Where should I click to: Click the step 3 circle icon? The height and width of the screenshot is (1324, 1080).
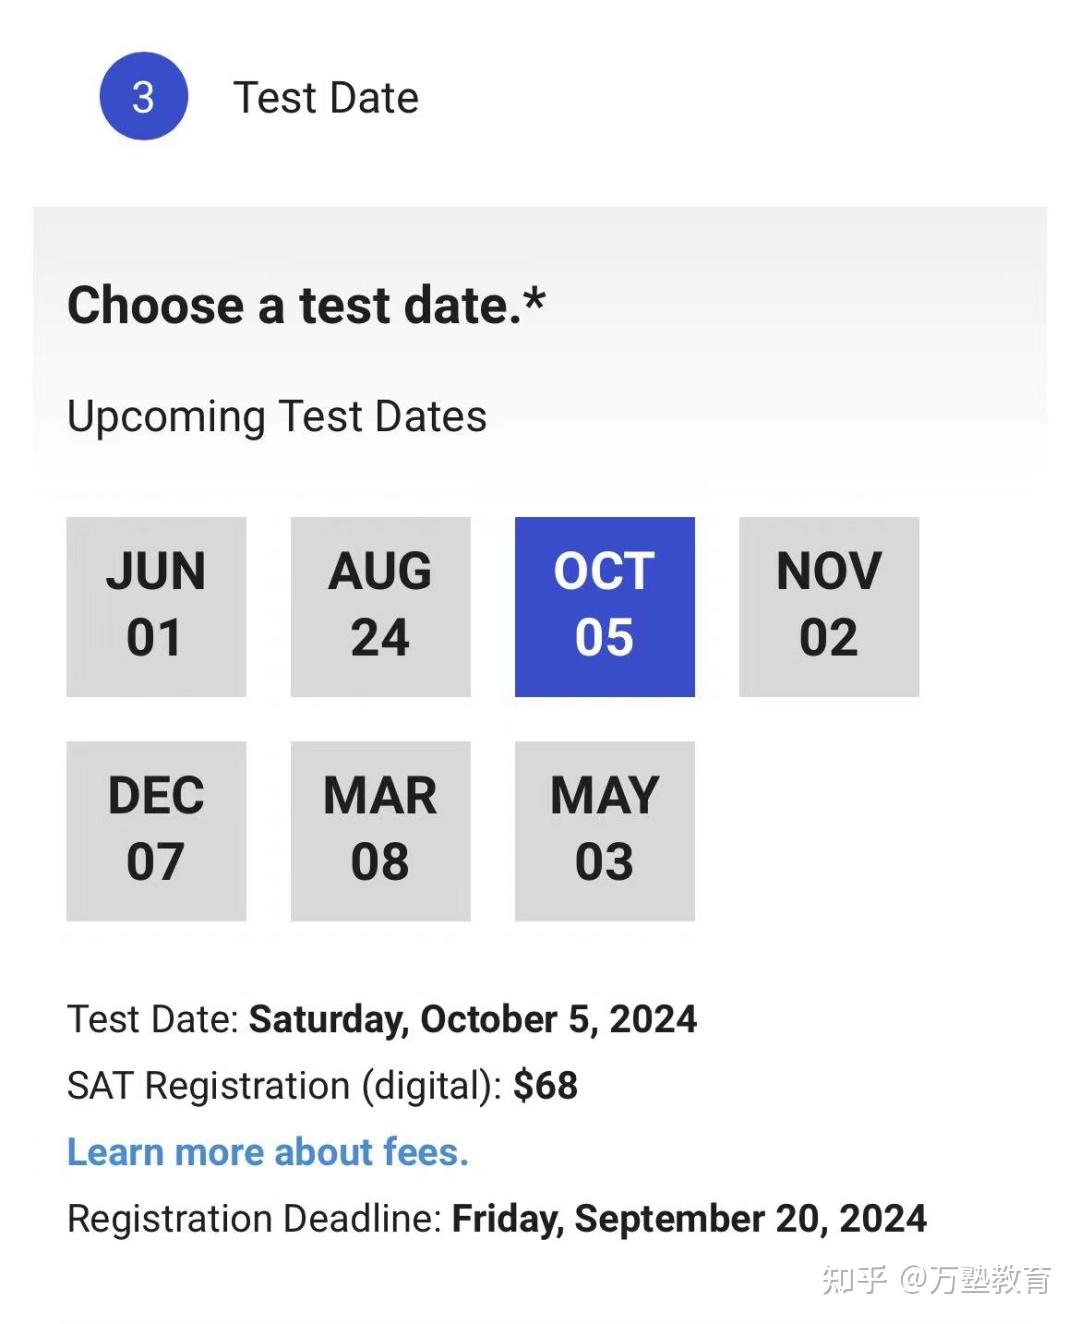[143, 97]
